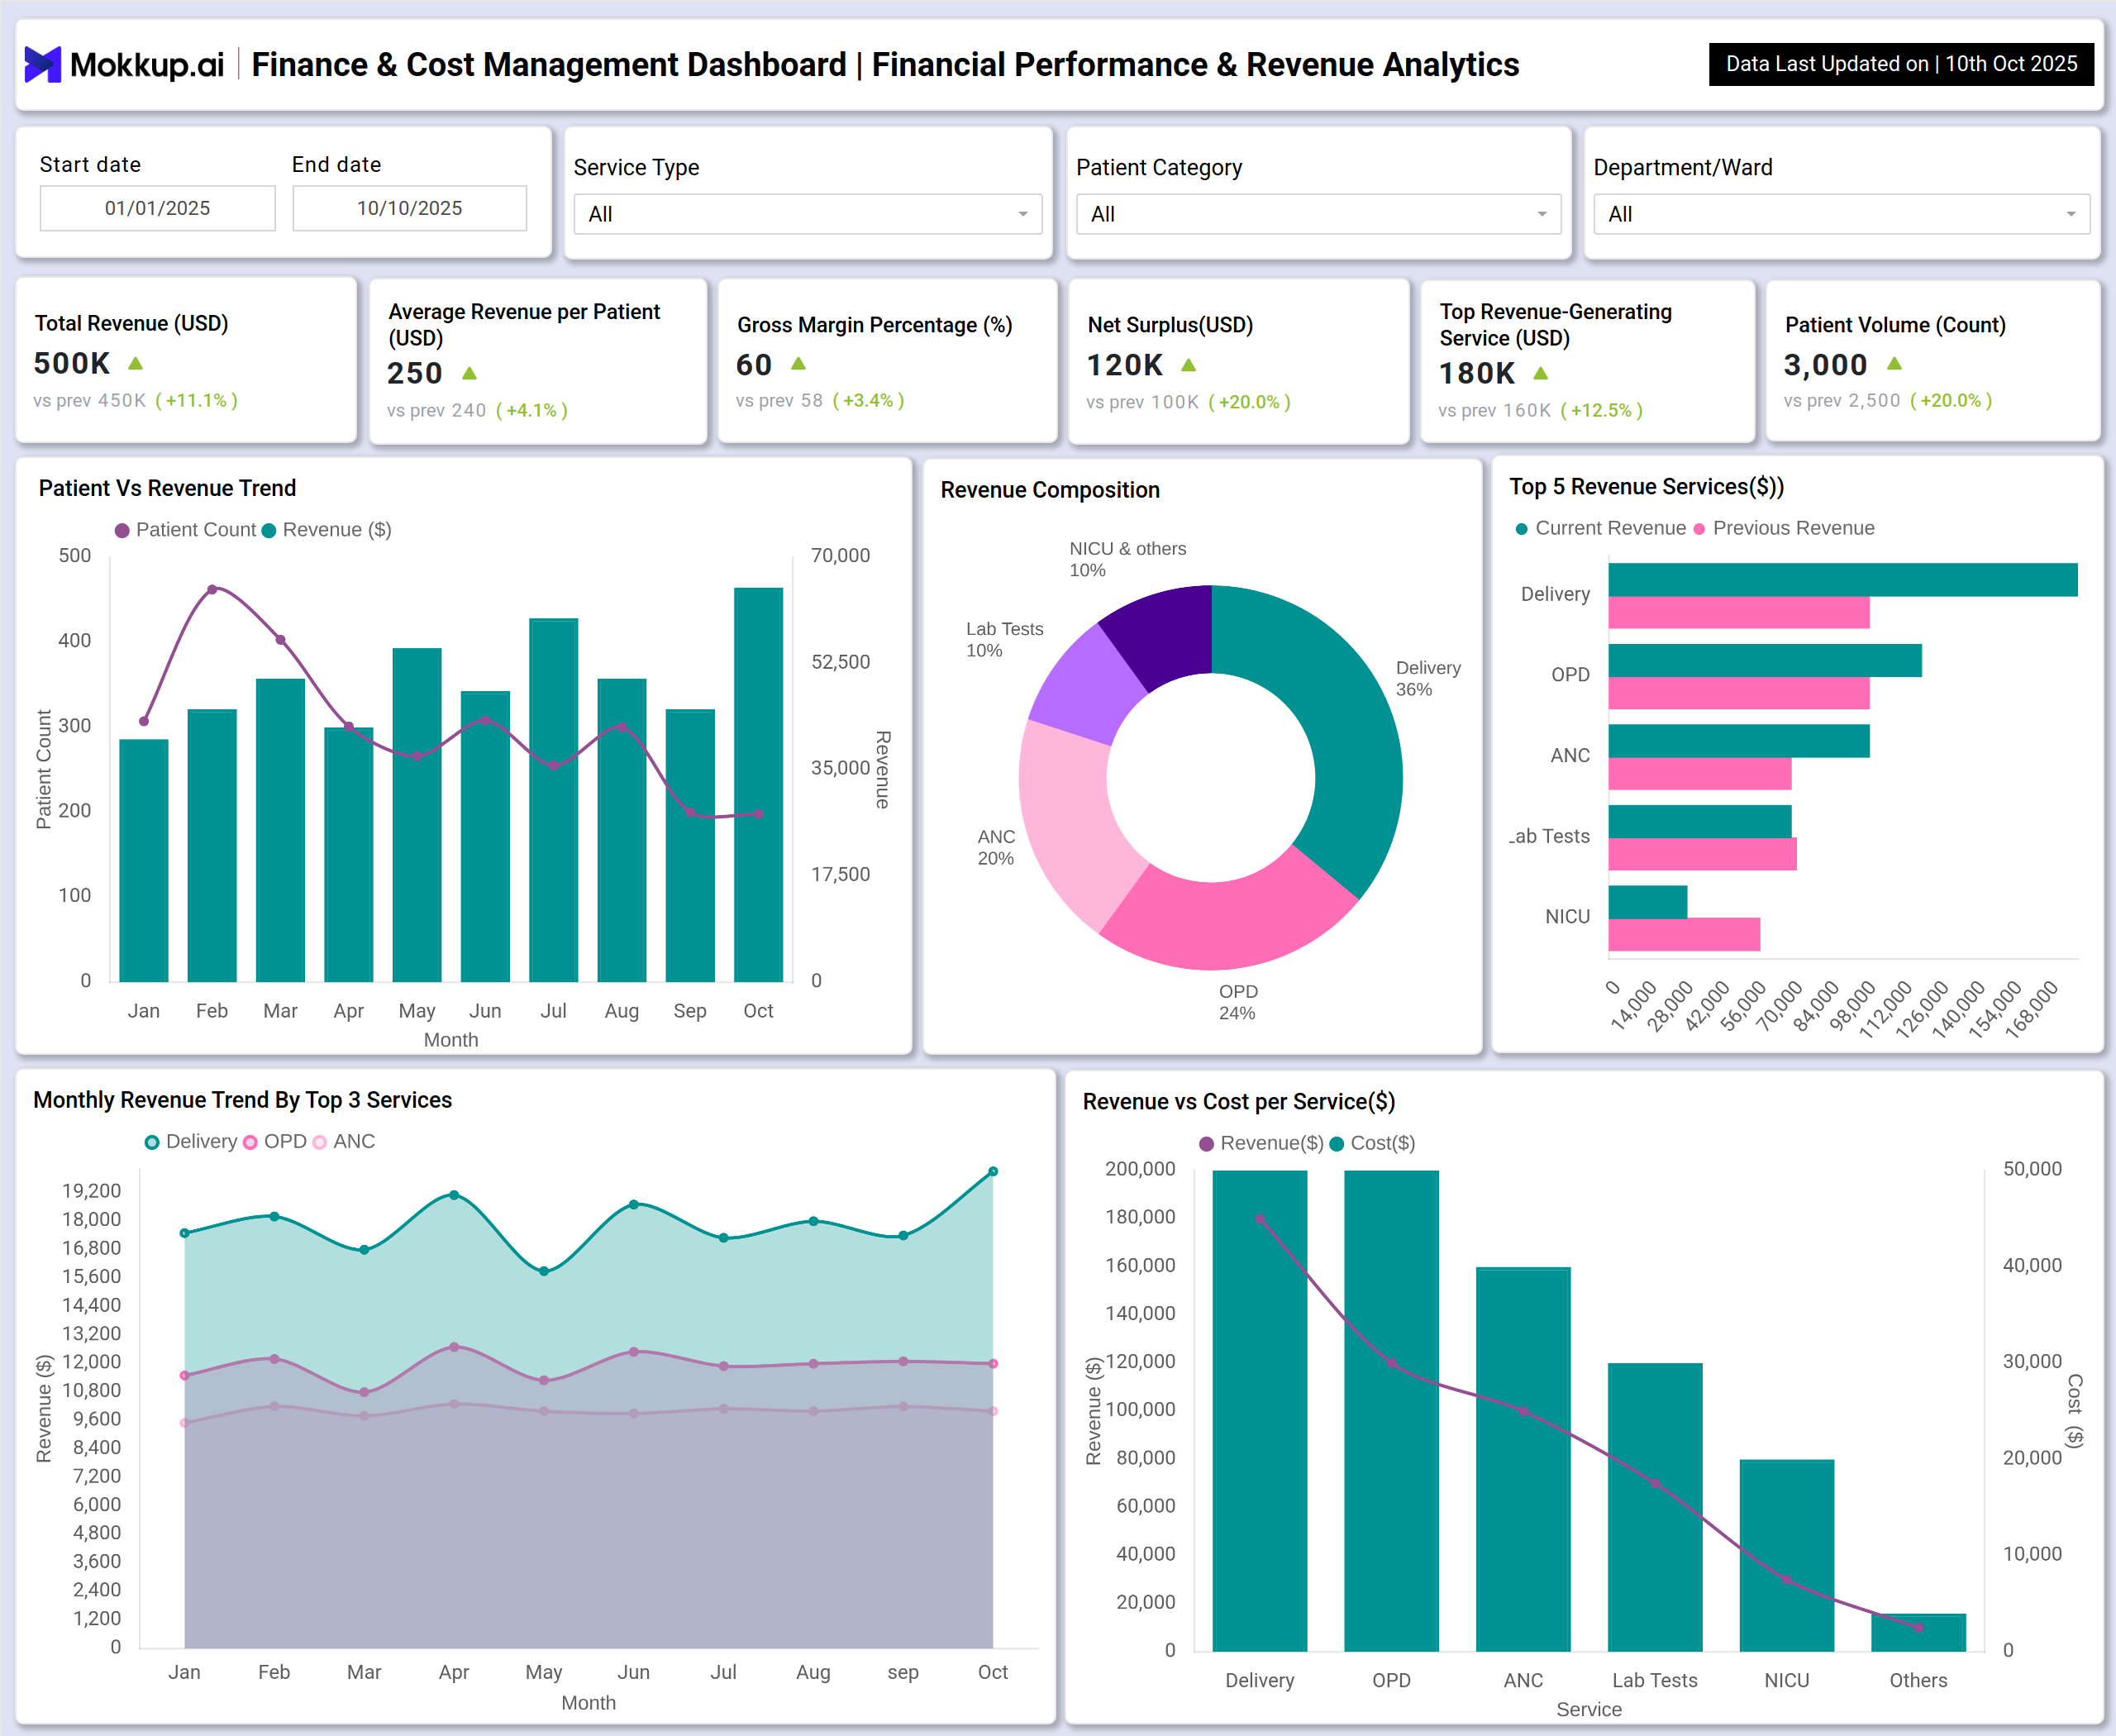2116x1736 pixels.
Task: Toggle Revenue ($) legend in trend chart
Action: [x=327, y=530]
